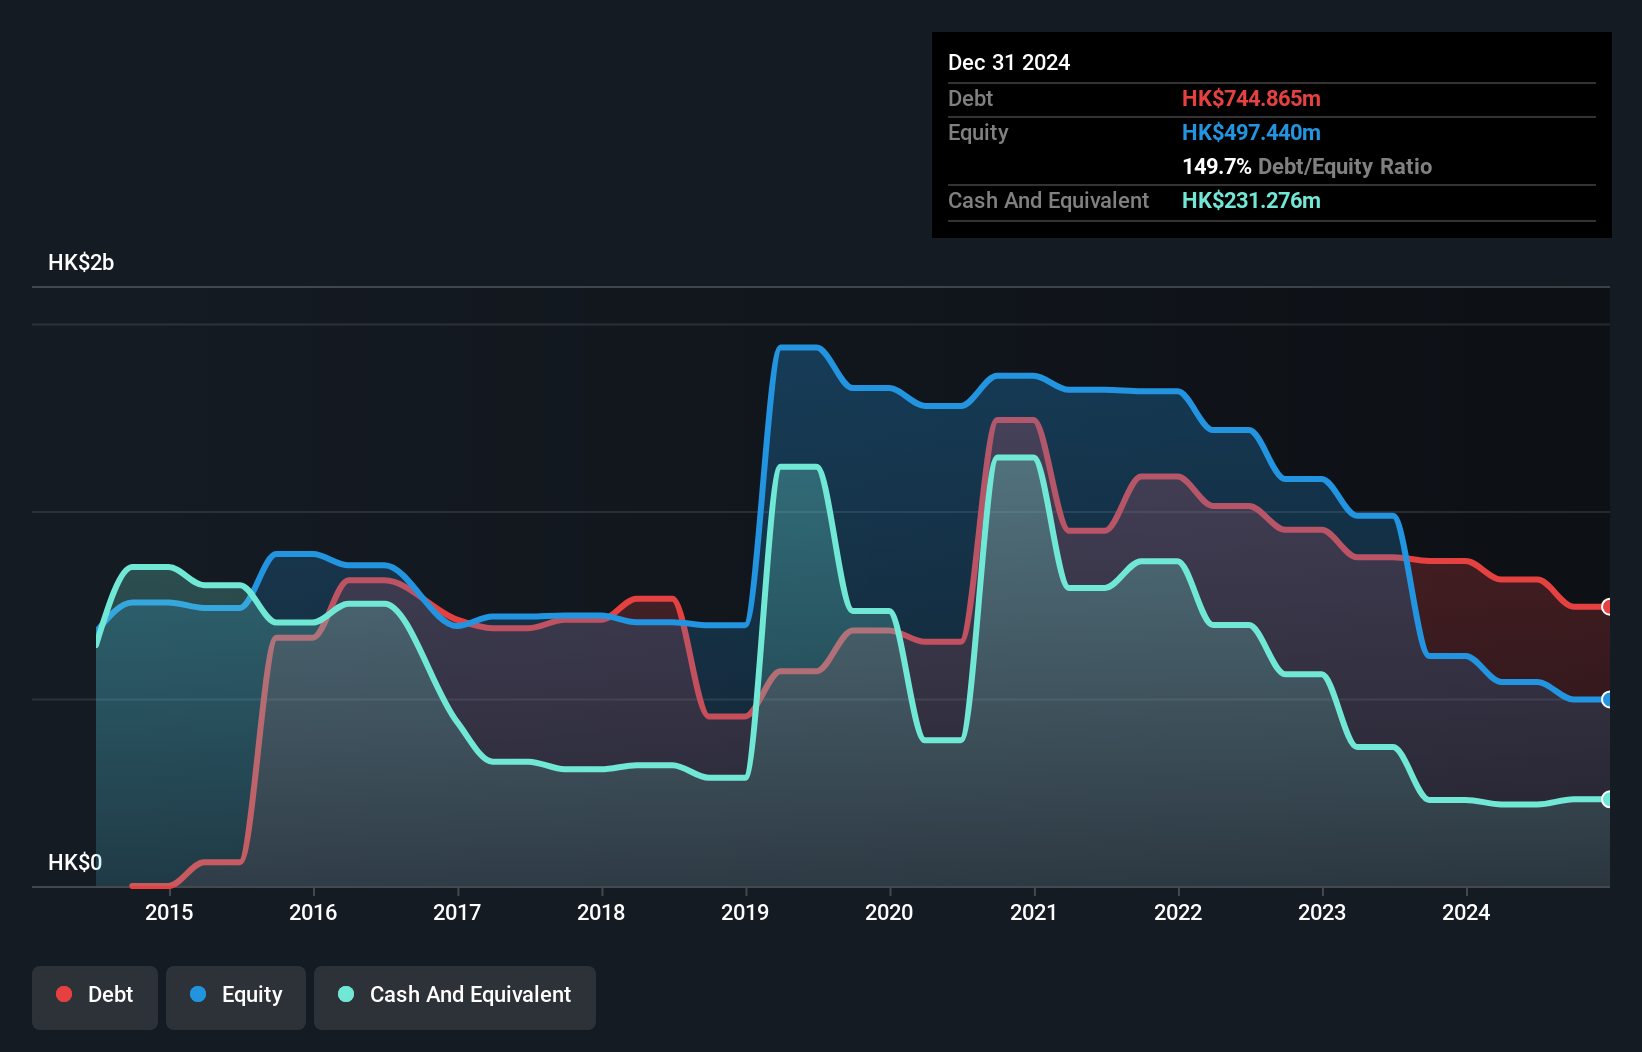
Task: Click the HK$497.440m equity value
Action: [x=1251, y=133]
